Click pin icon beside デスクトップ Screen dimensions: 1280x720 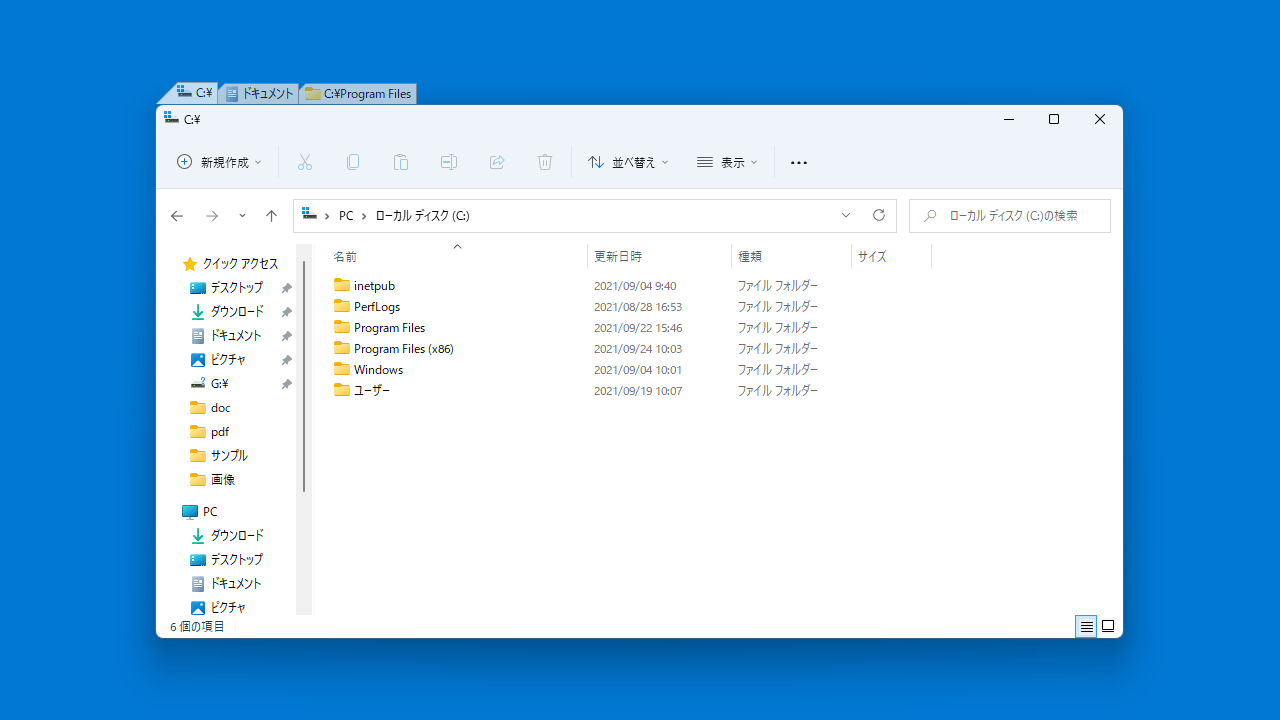click(x=286, y=288)
